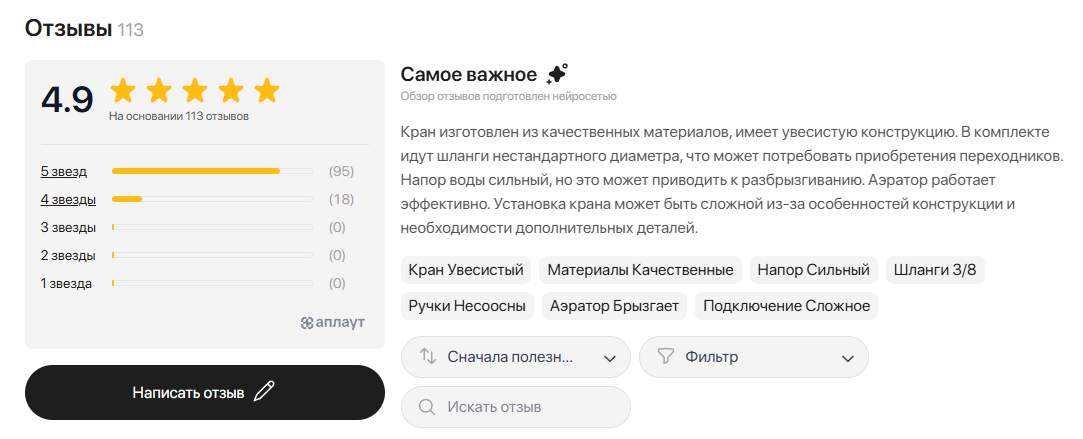The width and height of the screenshot is (1083, 439).
Task: Click the chevron on the sort dropdown
Action: click(x=609, y=358)
